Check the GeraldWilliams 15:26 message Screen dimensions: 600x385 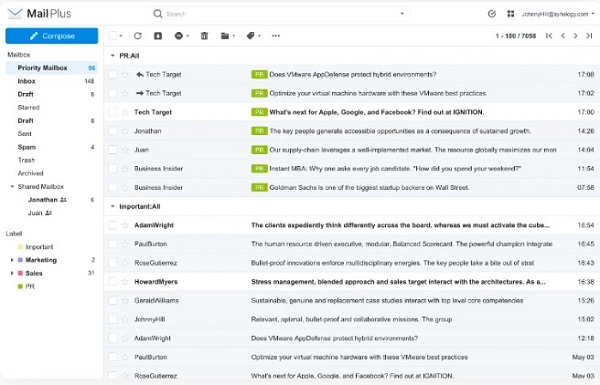(x=112, y=300)
